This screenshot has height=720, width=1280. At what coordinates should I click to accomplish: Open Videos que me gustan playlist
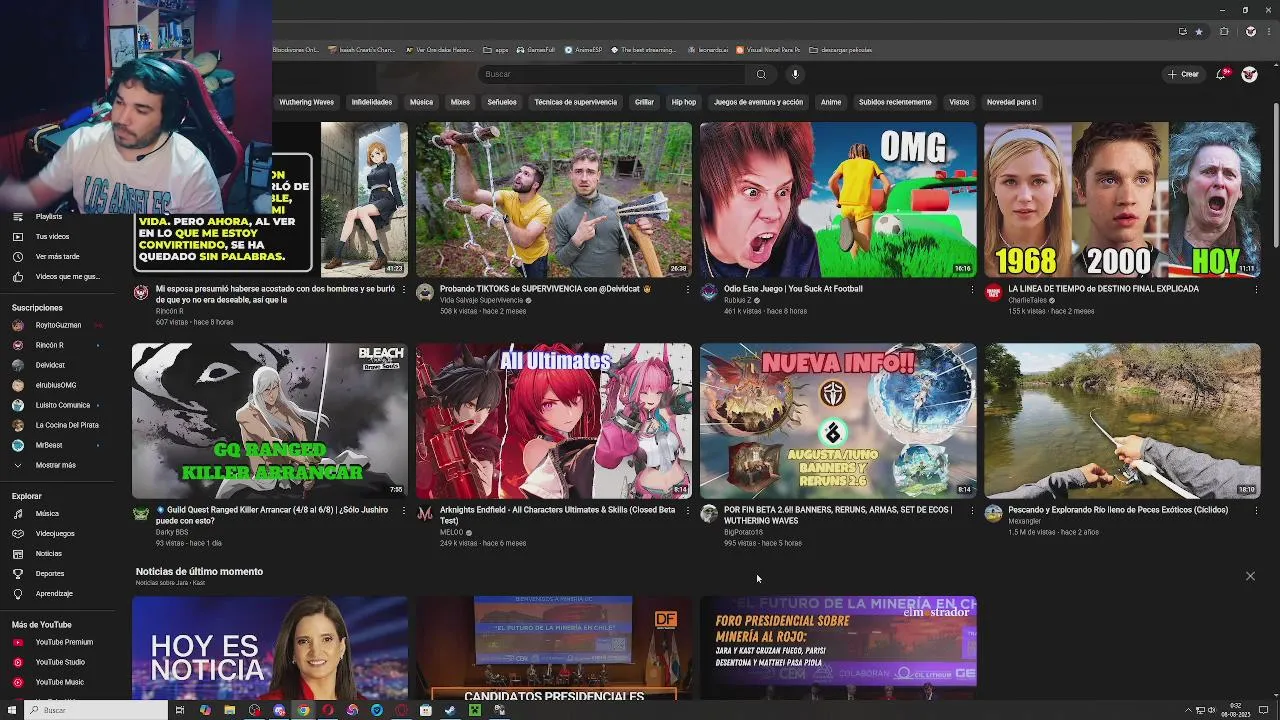click(x=67, y=277)
